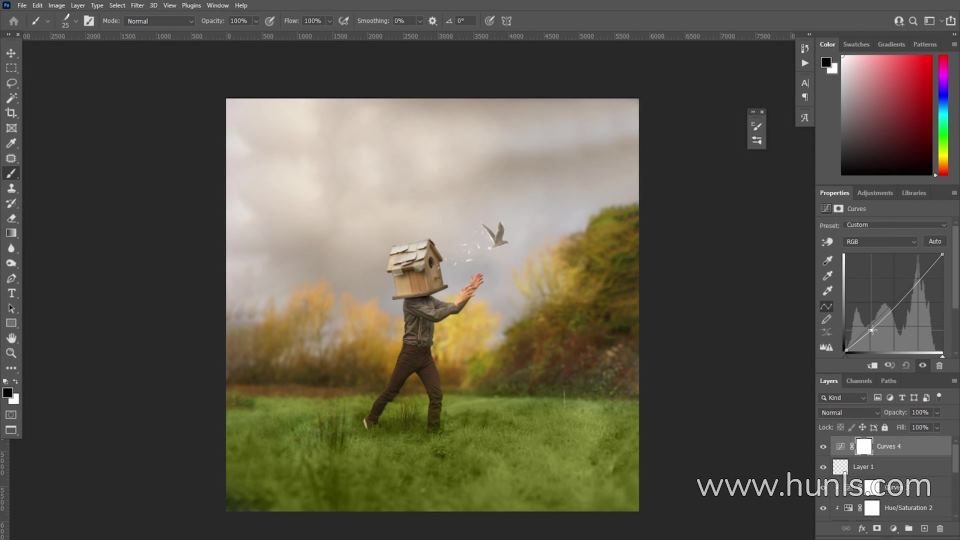Viewport: 960px width, 540px height.
Task: Open the RGB channel dropdown
Action: point(881,242)
